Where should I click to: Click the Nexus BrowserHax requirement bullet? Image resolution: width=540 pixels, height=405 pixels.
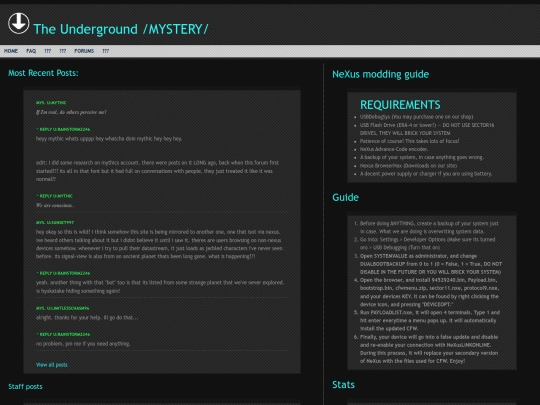point(408,166)
